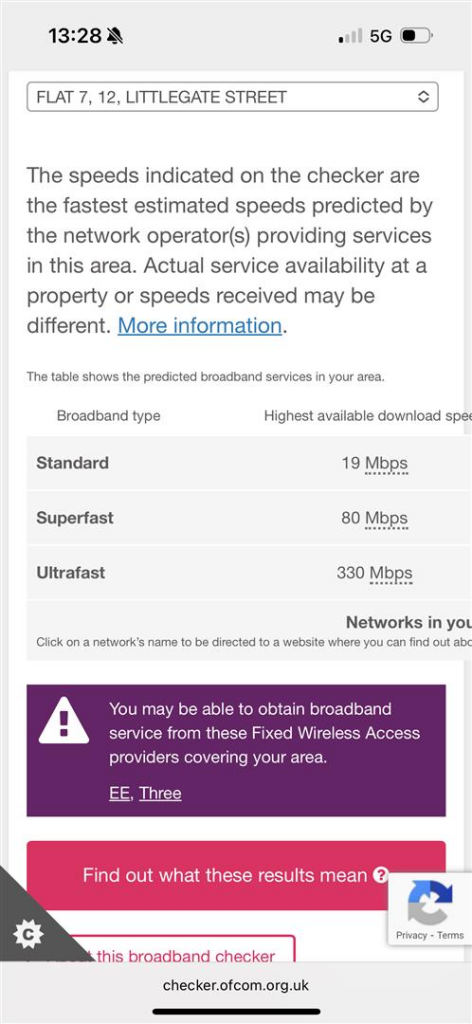This screenshot has width=472, height=1024.
Task: Tap the reCAPTCHA logo badge
Action: [x=430, y=902]
